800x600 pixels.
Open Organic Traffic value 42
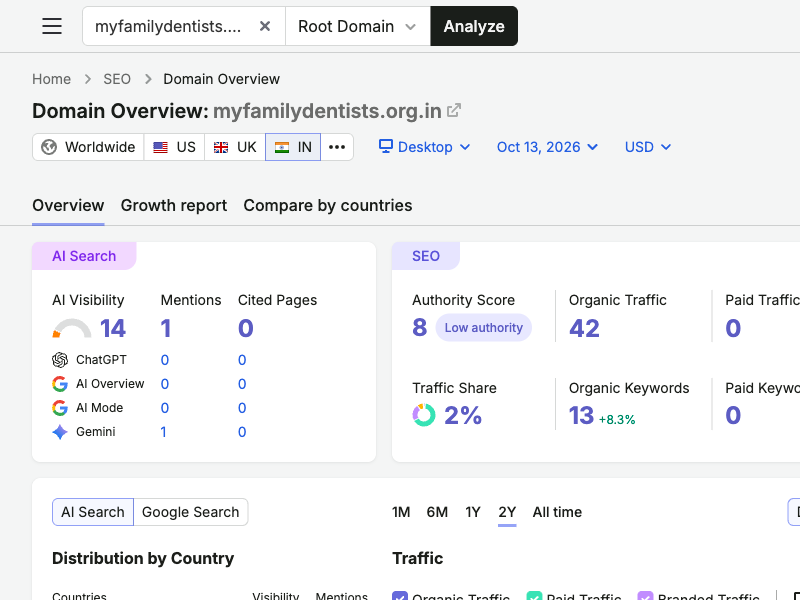584,328
